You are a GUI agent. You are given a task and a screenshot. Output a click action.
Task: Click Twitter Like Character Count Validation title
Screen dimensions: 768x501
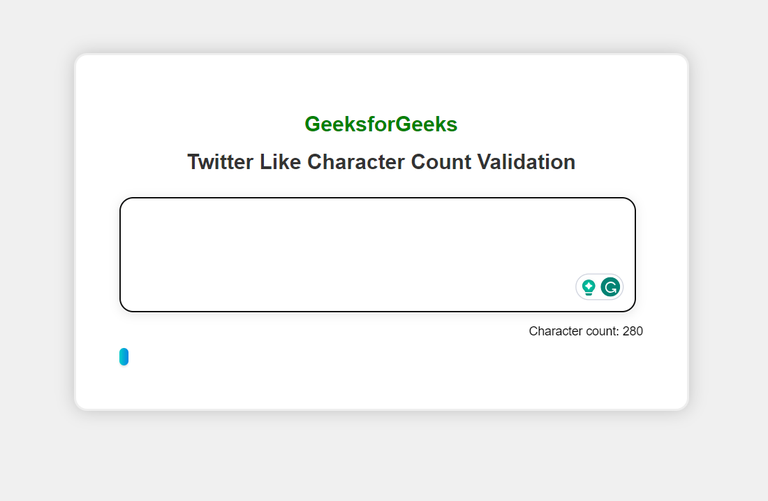381,162
